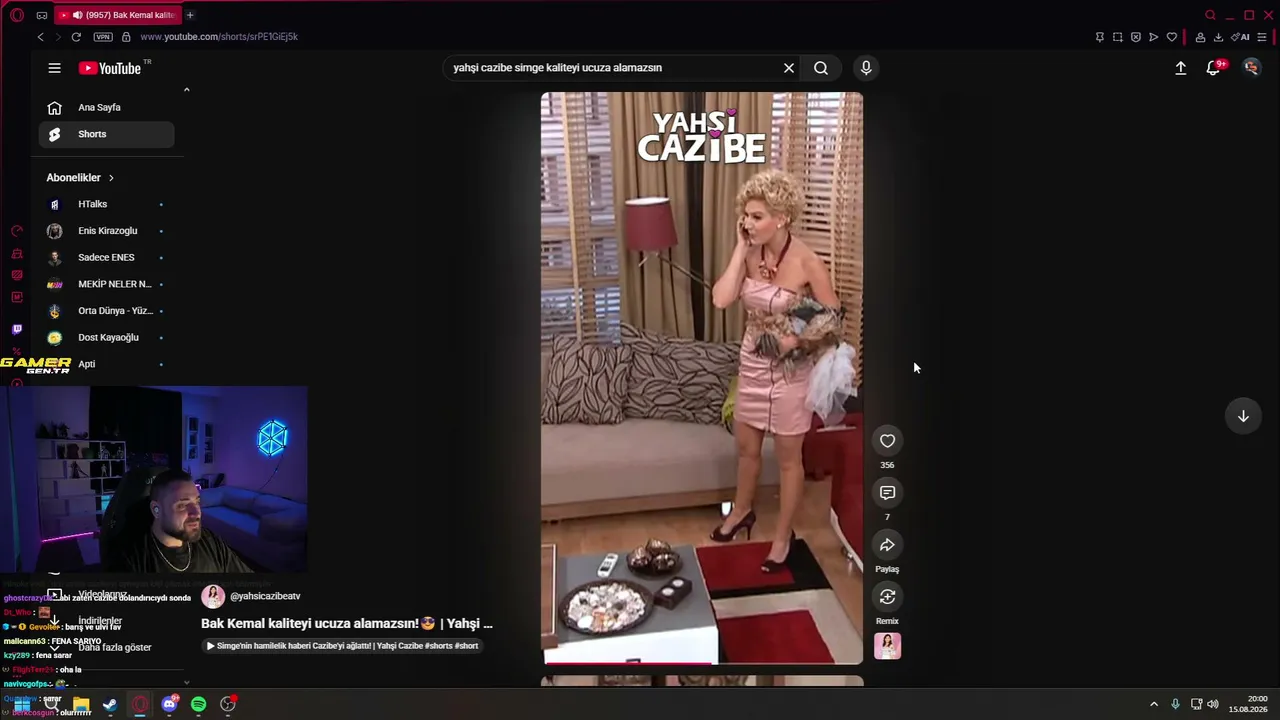Image resolution: width=1280 pixels, height=720 pixels.
Task: Take a snapshot with Opera toolbar
Action: 1118,37
